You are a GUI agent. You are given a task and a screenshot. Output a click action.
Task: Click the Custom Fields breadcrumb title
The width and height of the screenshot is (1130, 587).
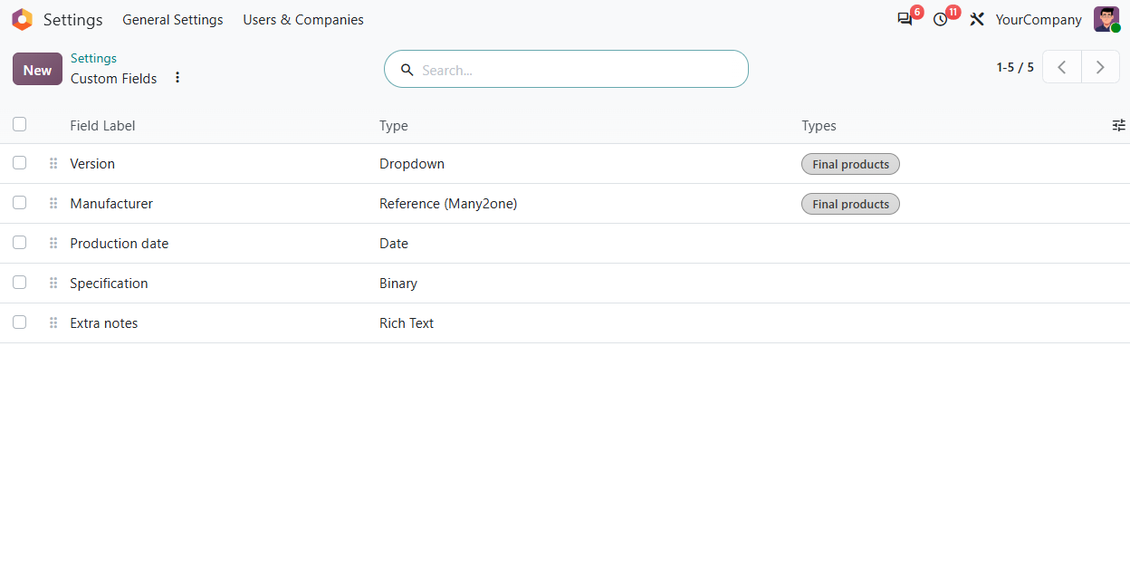click(114, 79)
